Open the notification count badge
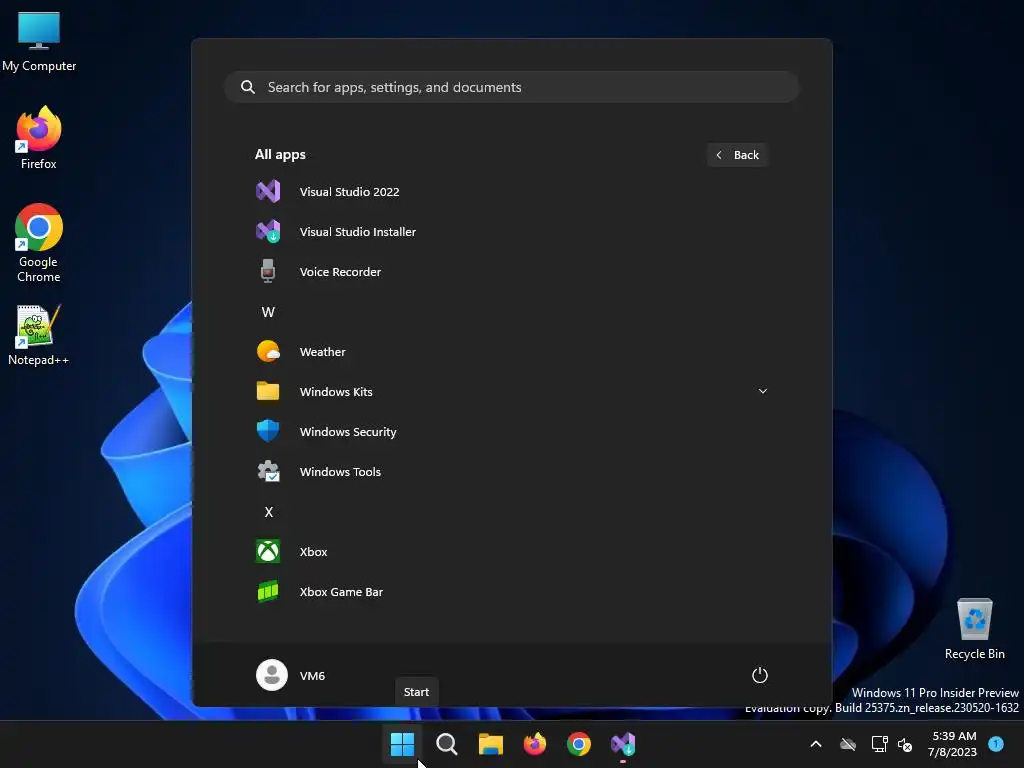The width and height of the screenshot is (1024, 768). click(996, 743)
